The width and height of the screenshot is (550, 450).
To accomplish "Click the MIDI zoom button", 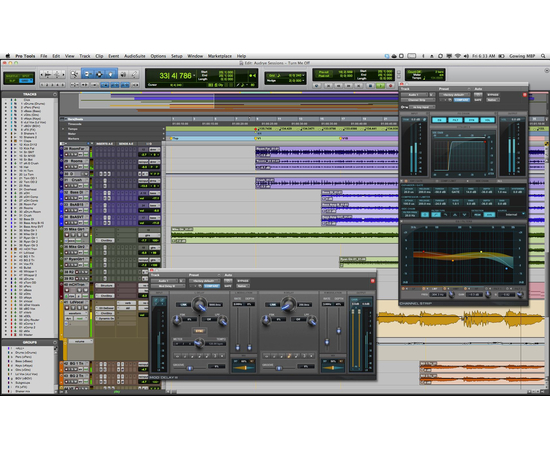I will click(57, 74).
